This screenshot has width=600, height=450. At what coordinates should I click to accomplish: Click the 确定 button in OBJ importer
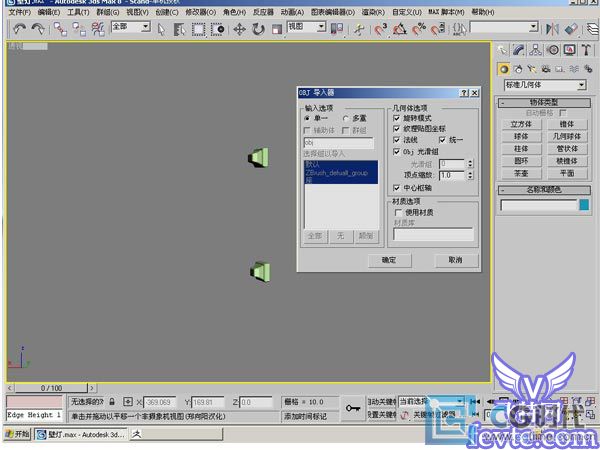389,260
